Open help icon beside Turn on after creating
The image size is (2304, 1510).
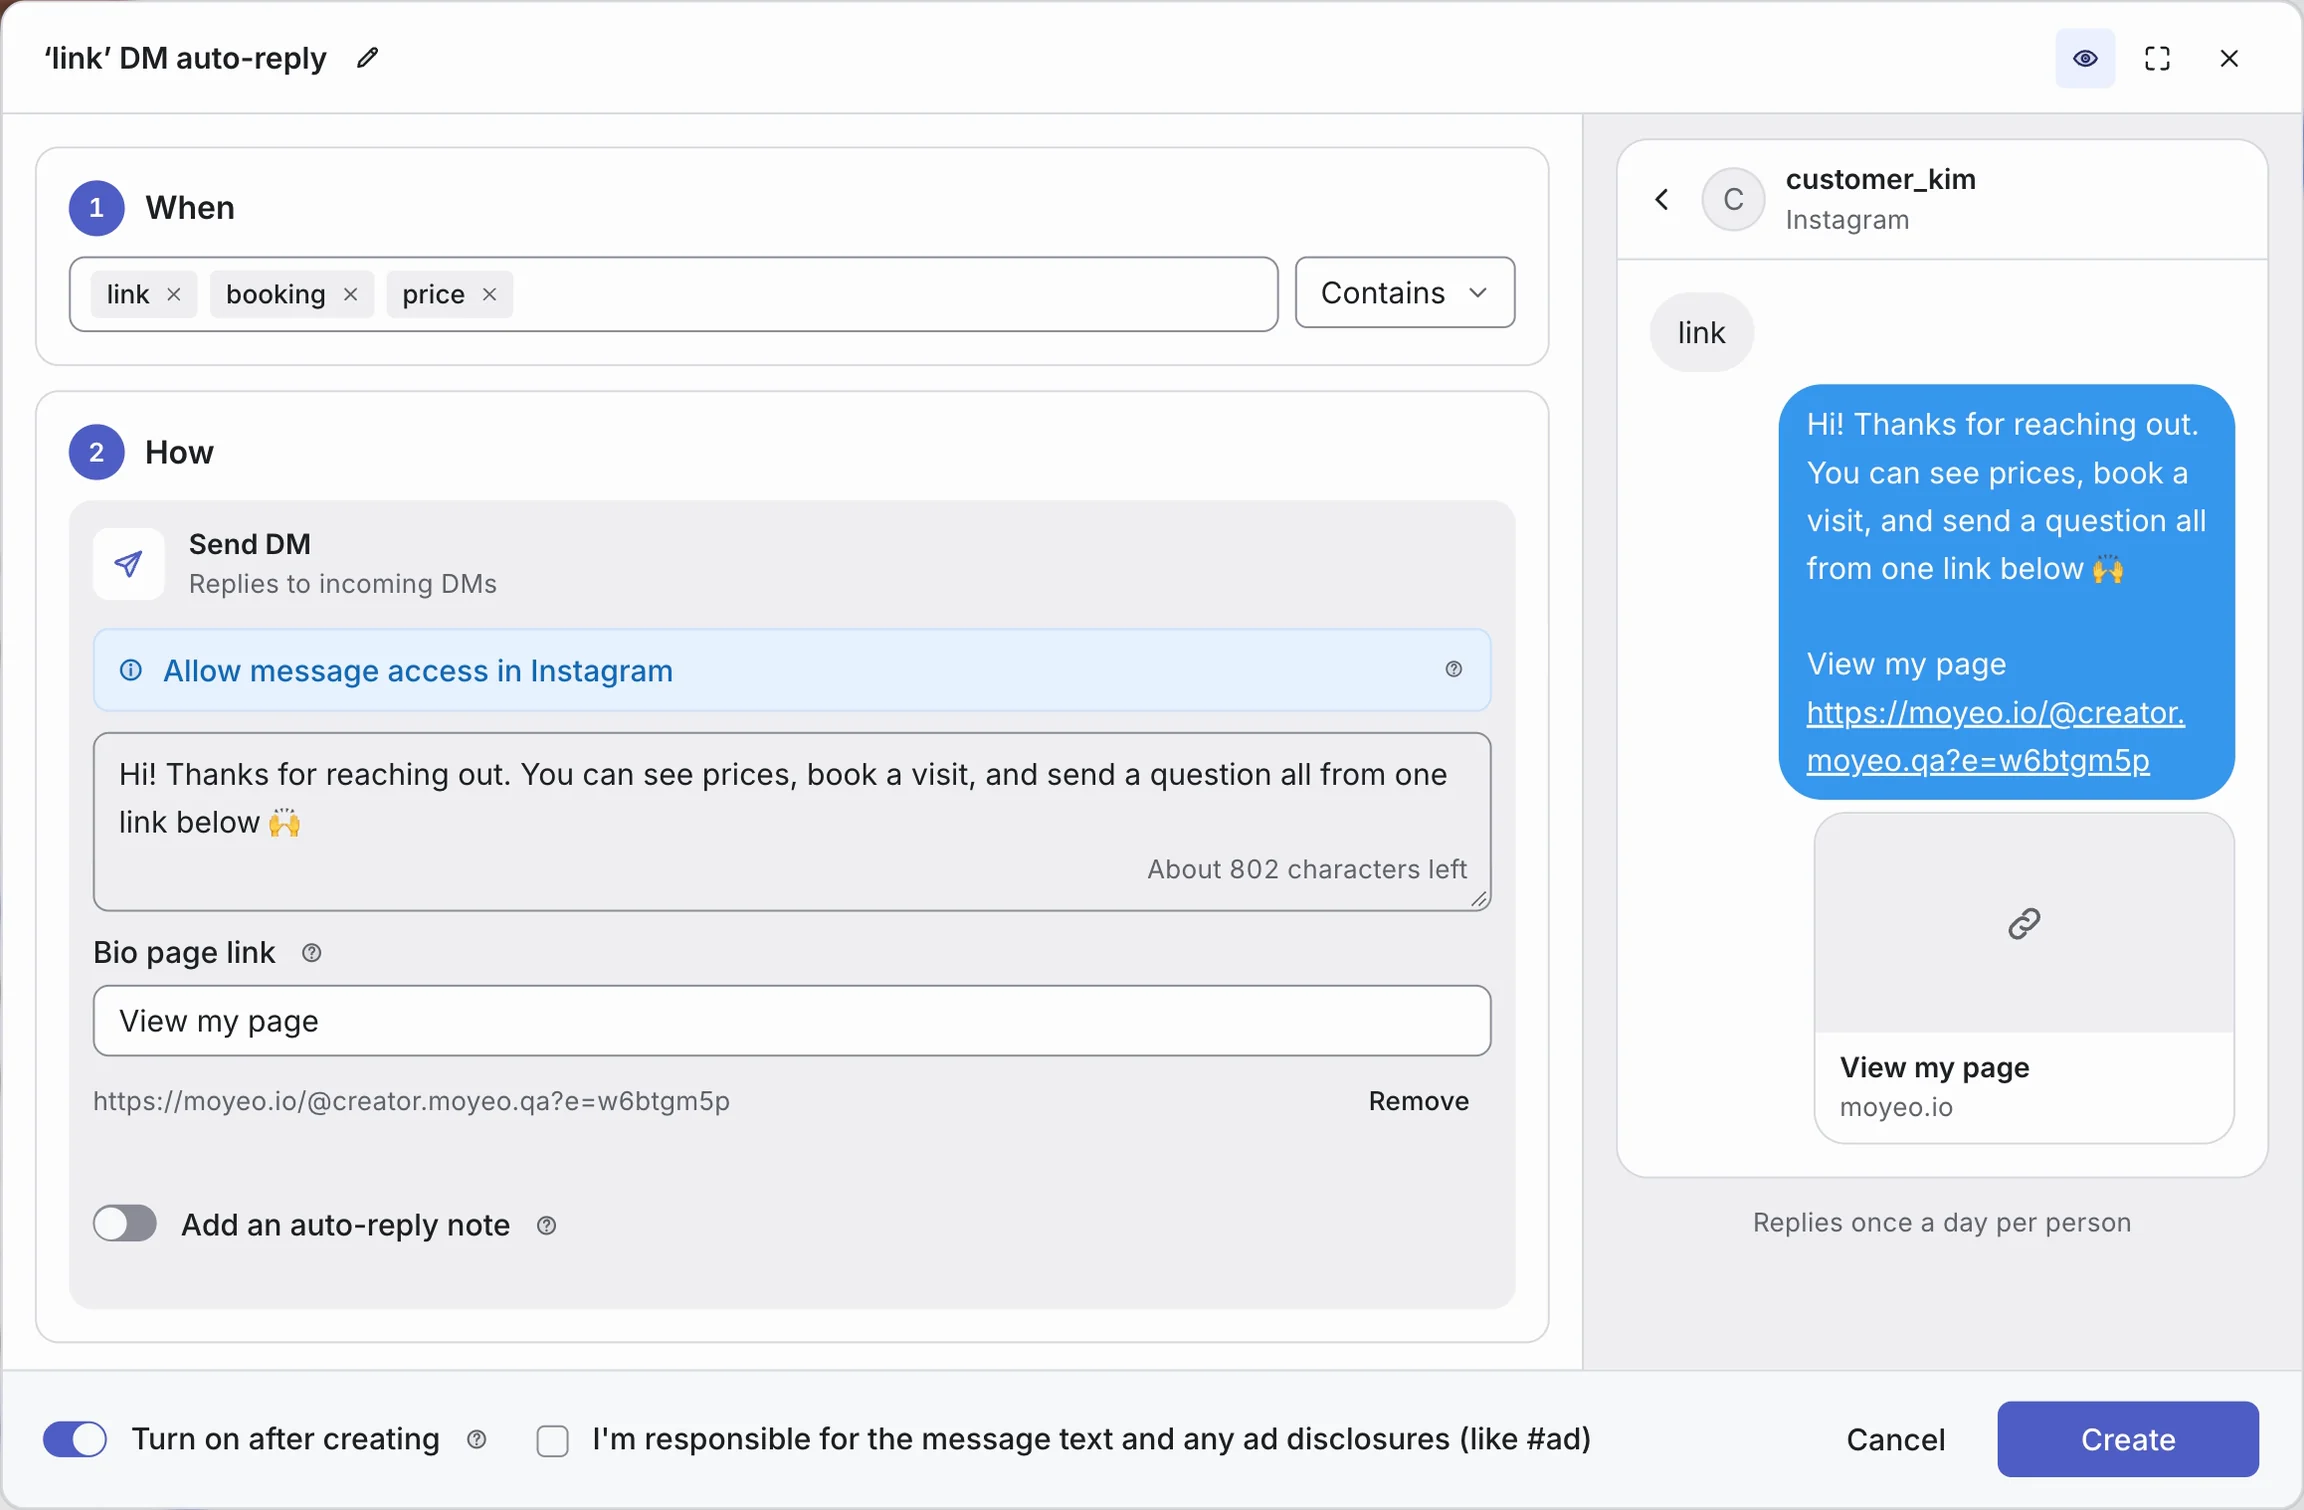[x=477, y=1439]
